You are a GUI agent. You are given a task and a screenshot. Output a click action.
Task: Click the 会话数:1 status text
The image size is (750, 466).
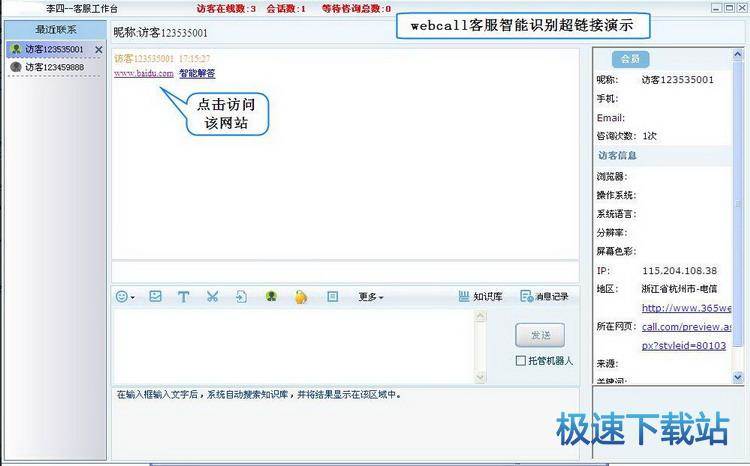point(286,9)
